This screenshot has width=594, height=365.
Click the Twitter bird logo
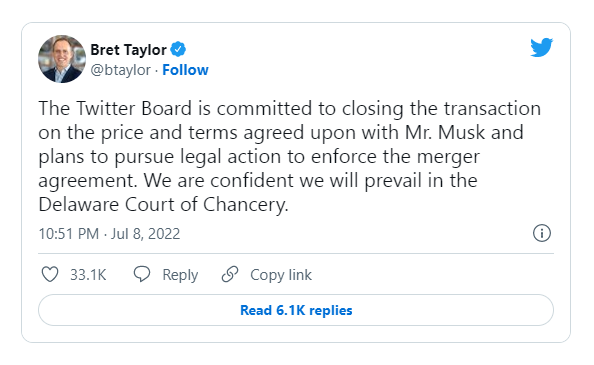tap(541, 47)
